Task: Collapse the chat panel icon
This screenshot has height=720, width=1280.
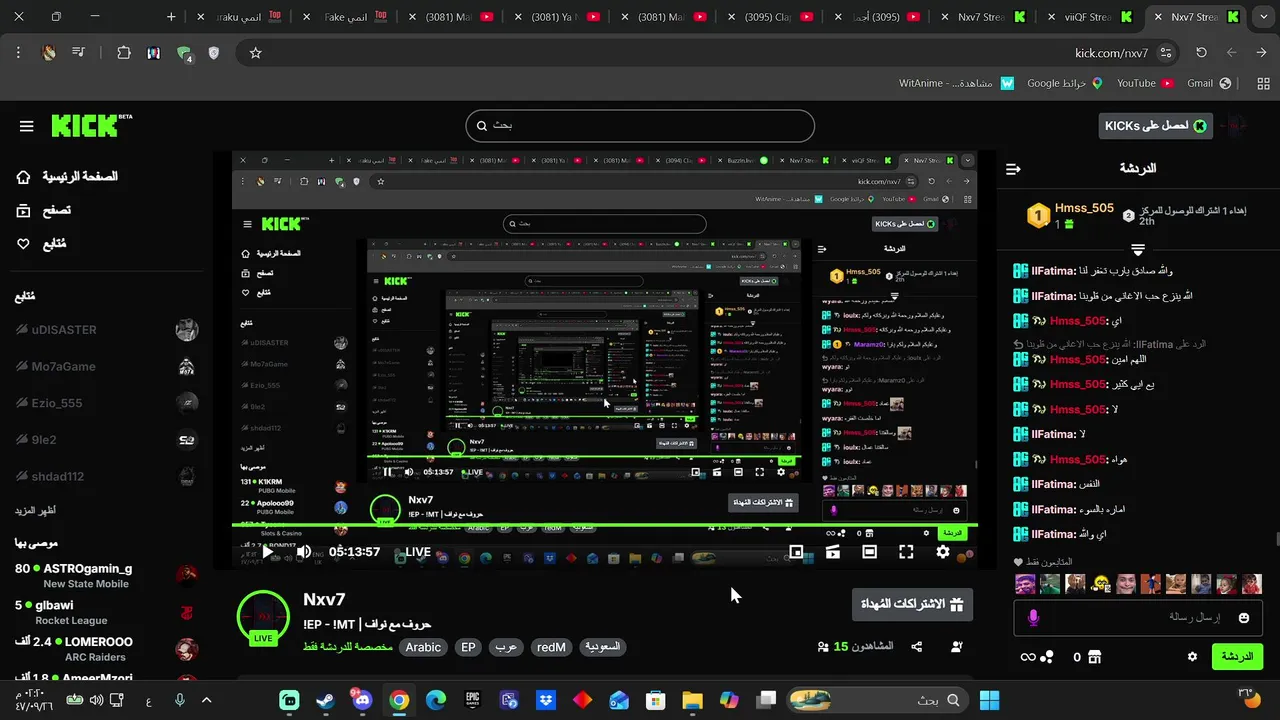Action: click(1013, 169)
